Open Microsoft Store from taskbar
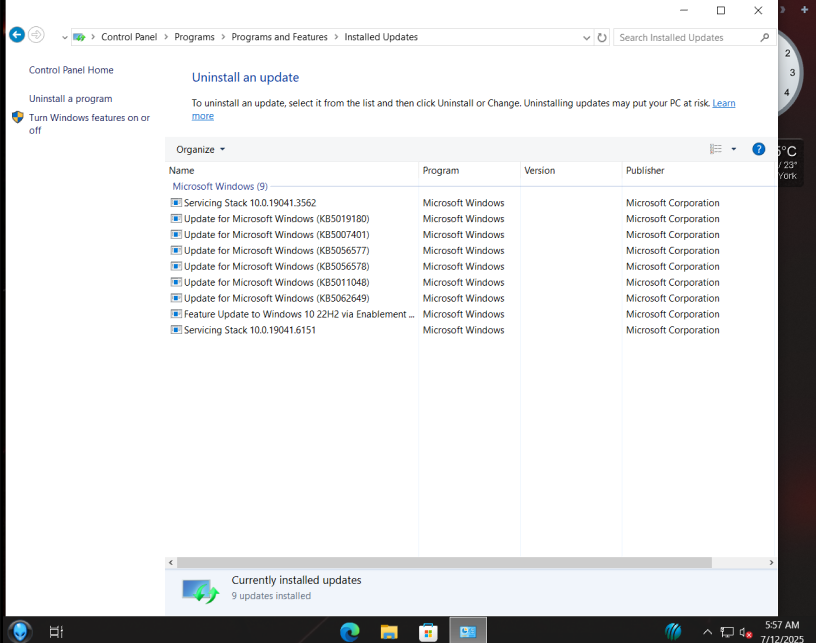816x643 pixels. (x=428, y=632)
